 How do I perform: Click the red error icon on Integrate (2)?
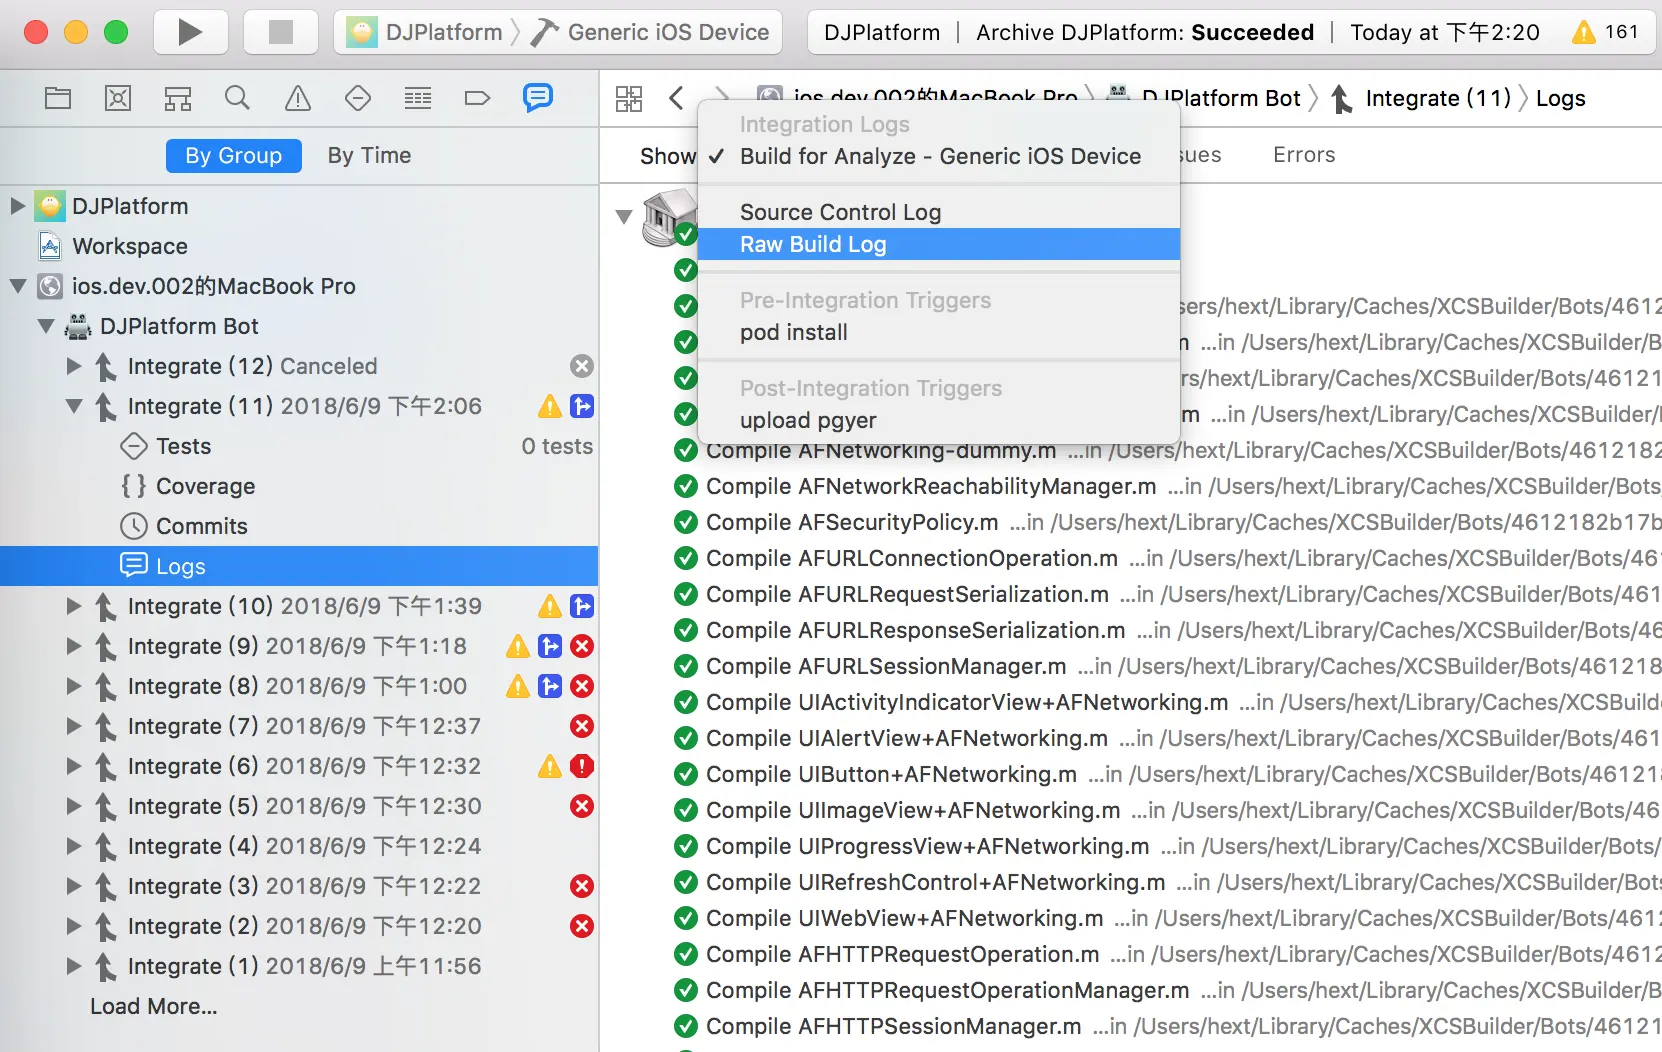click(582, 926)
